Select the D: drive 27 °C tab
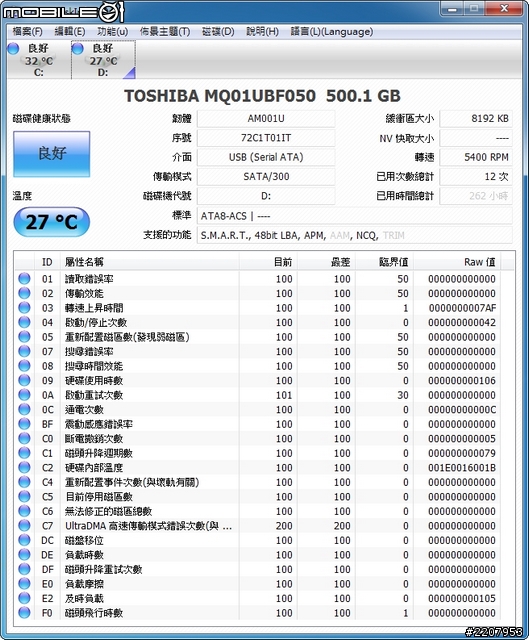529x640 pixels. point(103,60)
